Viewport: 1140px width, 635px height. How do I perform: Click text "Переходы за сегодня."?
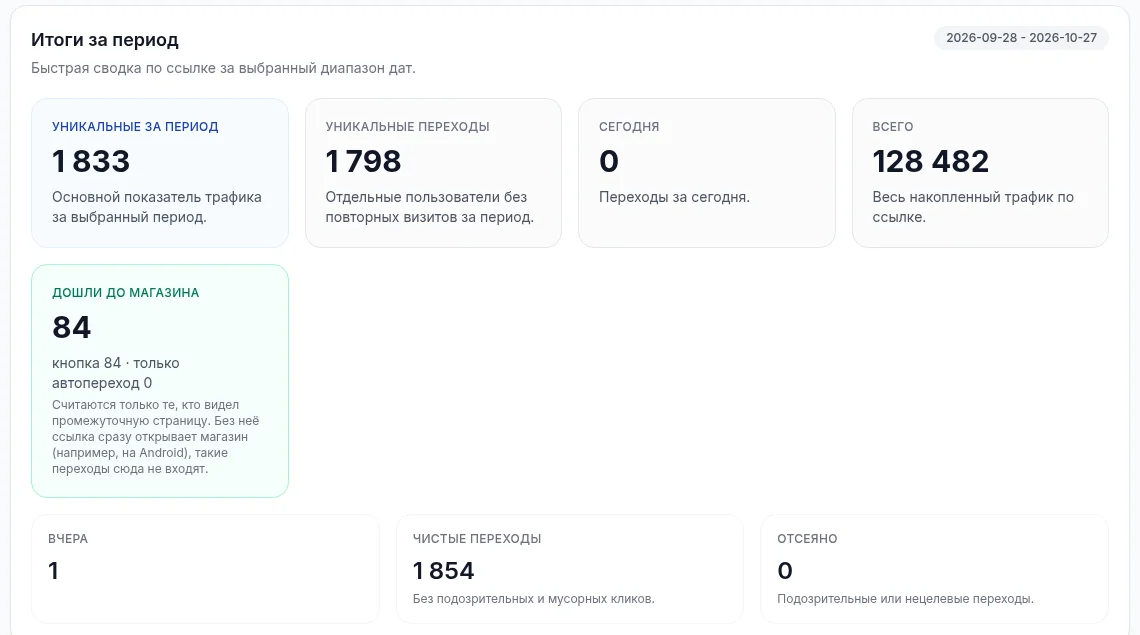click(674, 197)
